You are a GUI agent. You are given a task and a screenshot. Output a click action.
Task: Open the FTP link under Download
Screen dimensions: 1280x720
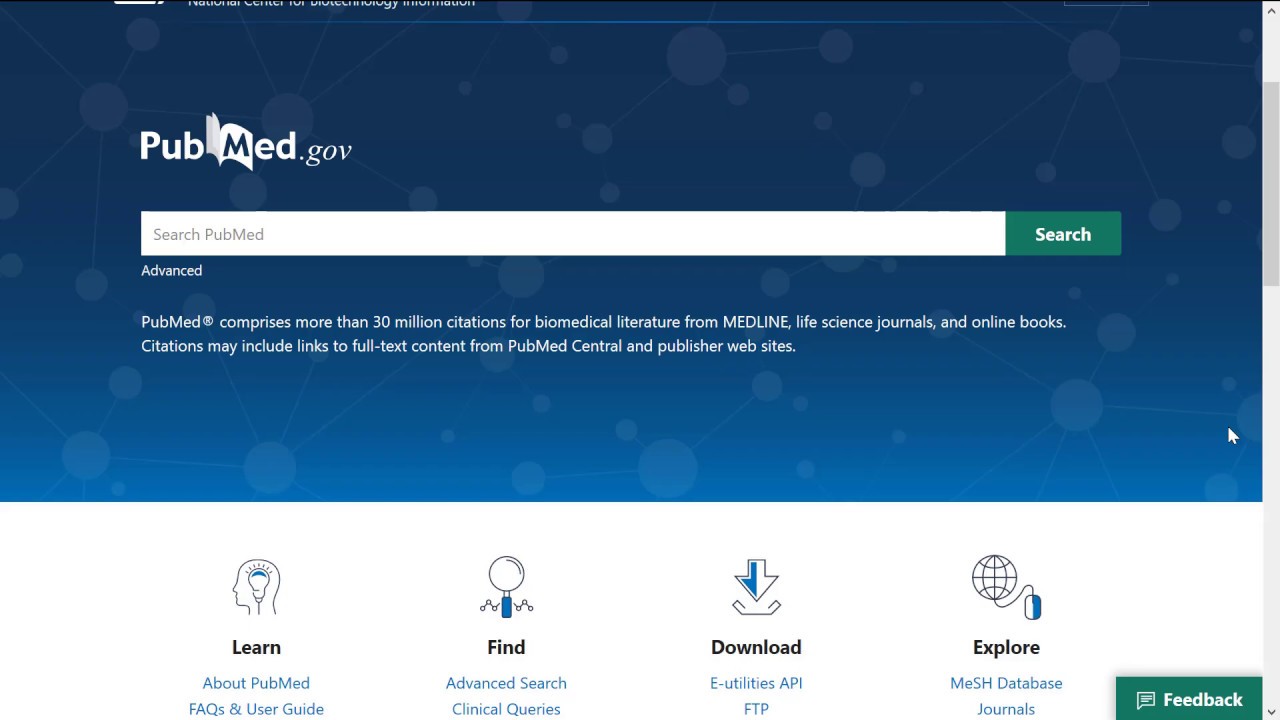click(756, 709)
